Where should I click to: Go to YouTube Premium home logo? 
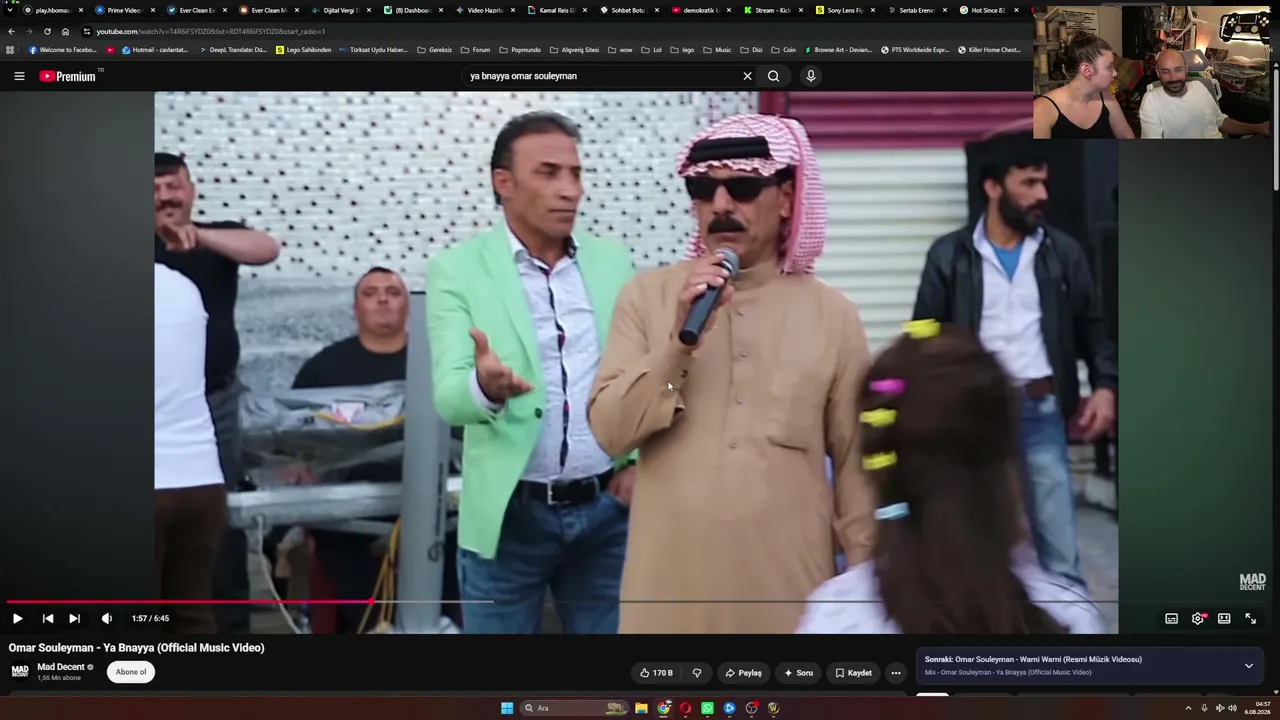click(68, 76)
